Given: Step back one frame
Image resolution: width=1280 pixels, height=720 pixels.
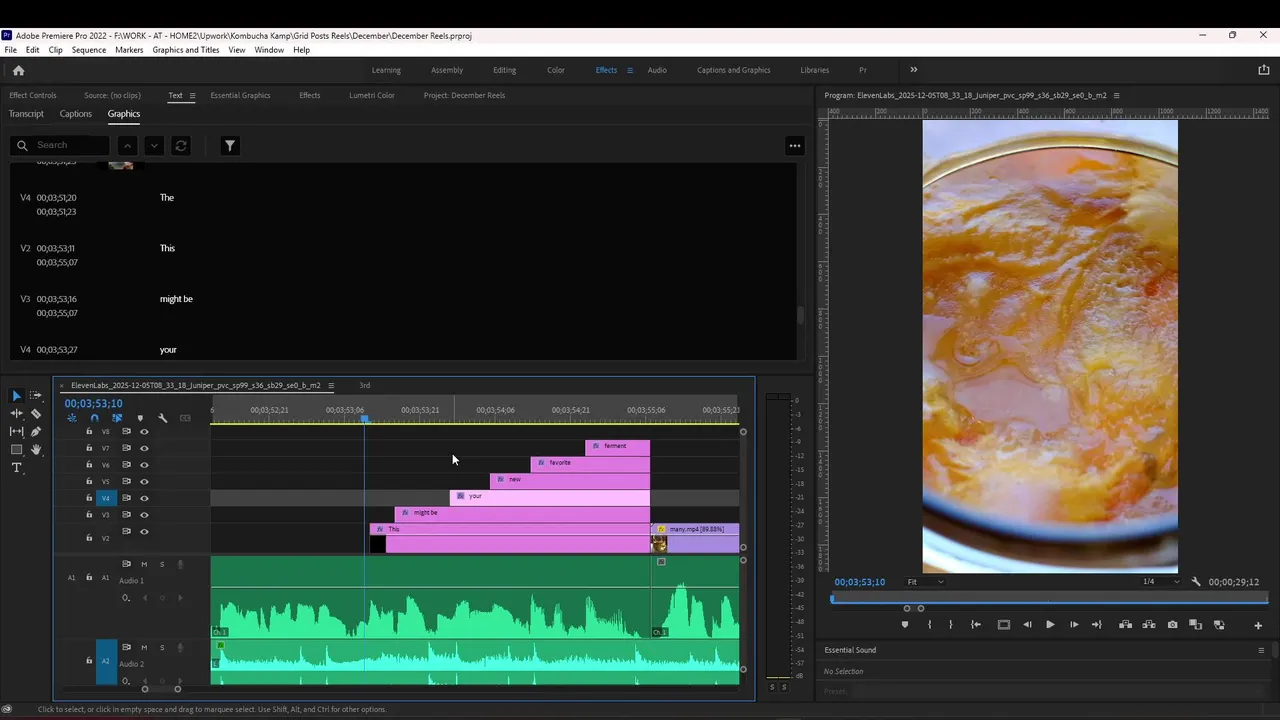Looking at the screenshot, I should [x=1027, y=625].
